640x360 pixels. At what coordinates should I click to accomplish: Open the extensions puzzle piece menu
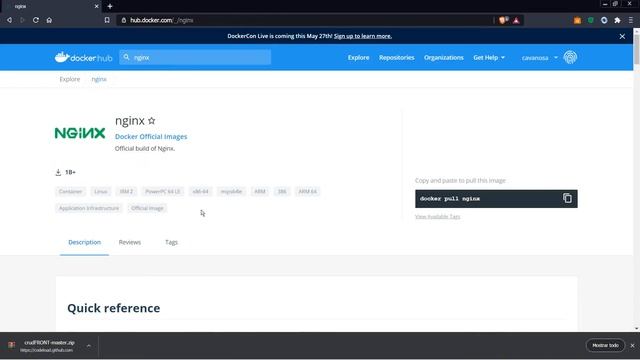click(x=618, y=20)
